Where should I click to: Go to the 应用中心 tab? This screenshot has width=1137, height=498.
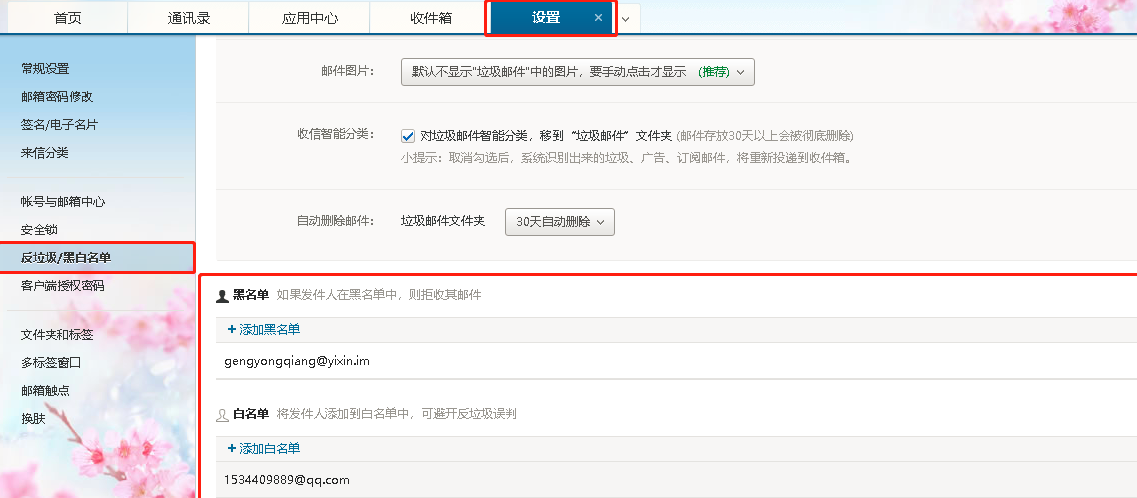pyautogui.click(x=308, y=18)
